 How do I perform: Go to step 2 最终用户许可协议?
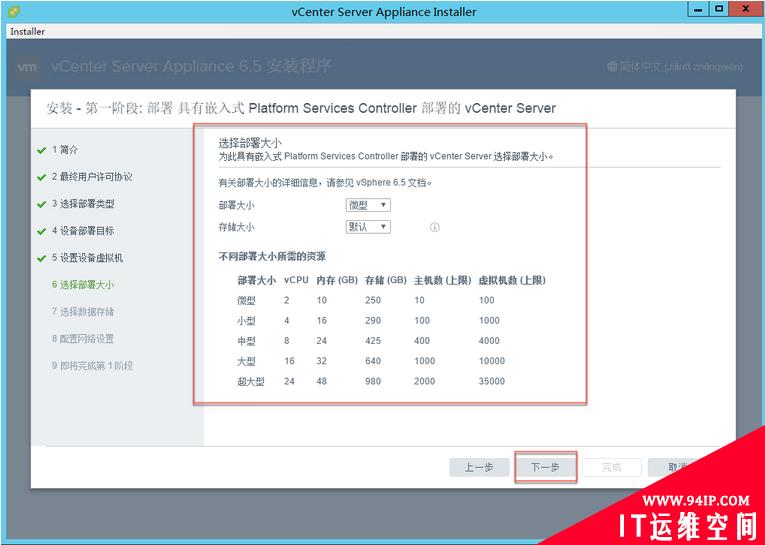pyautogui.click(x=92, y=177)
